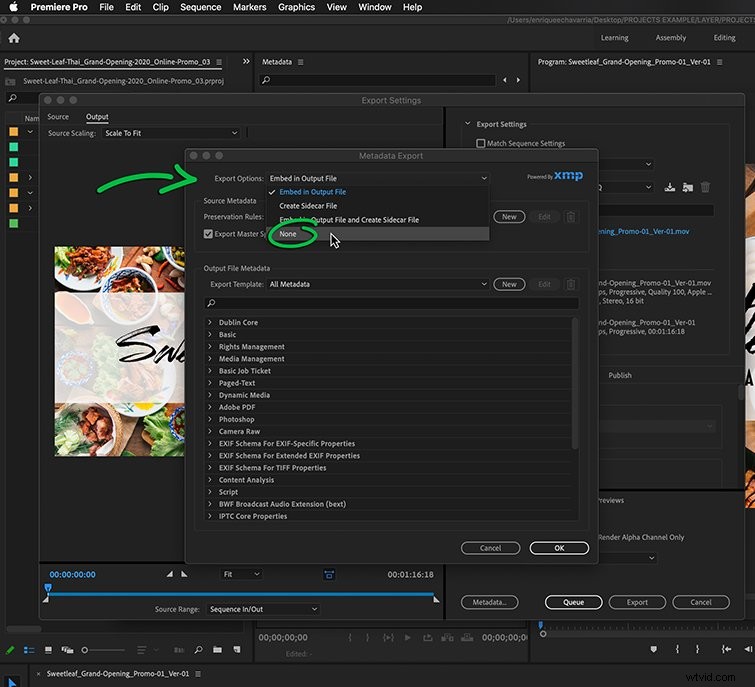Open the Graphics menu in menu bar
The height and width of the screenshot is (687, 755).
[x=296, y=7]
